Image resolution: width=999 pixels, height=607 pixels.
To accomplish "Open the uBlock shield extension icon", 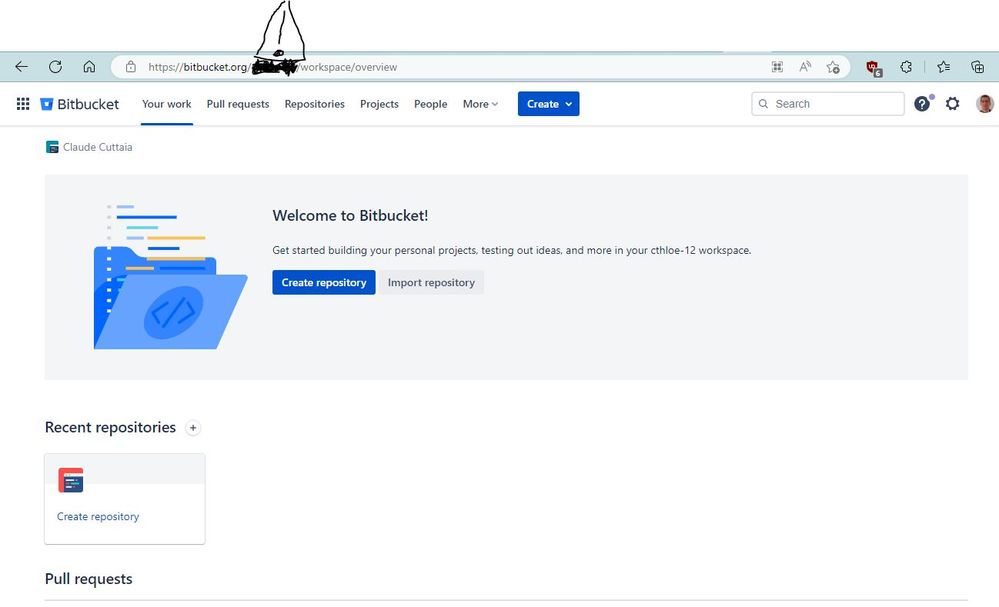I will point(873,68).
